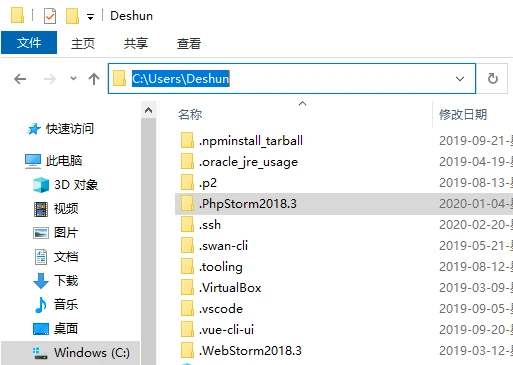
Task: Select the .oracle_jre_usage folder name
Action: click(248, 162)
